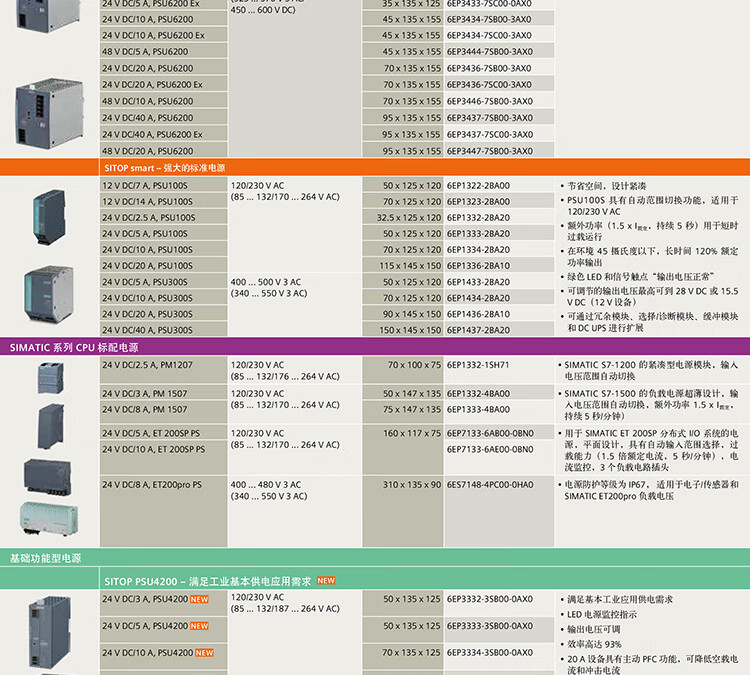This screenshot has height=675, width=750.
Task: Click NEW badge beside 24 V DC/5 A PSU4200
Action: pos(199,626)
